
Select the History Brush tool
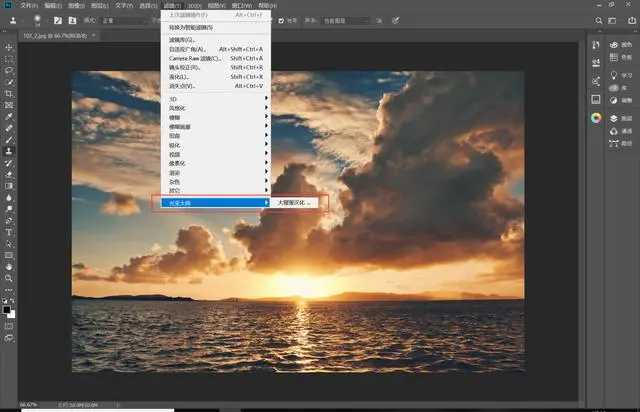[x=9, y=163]
